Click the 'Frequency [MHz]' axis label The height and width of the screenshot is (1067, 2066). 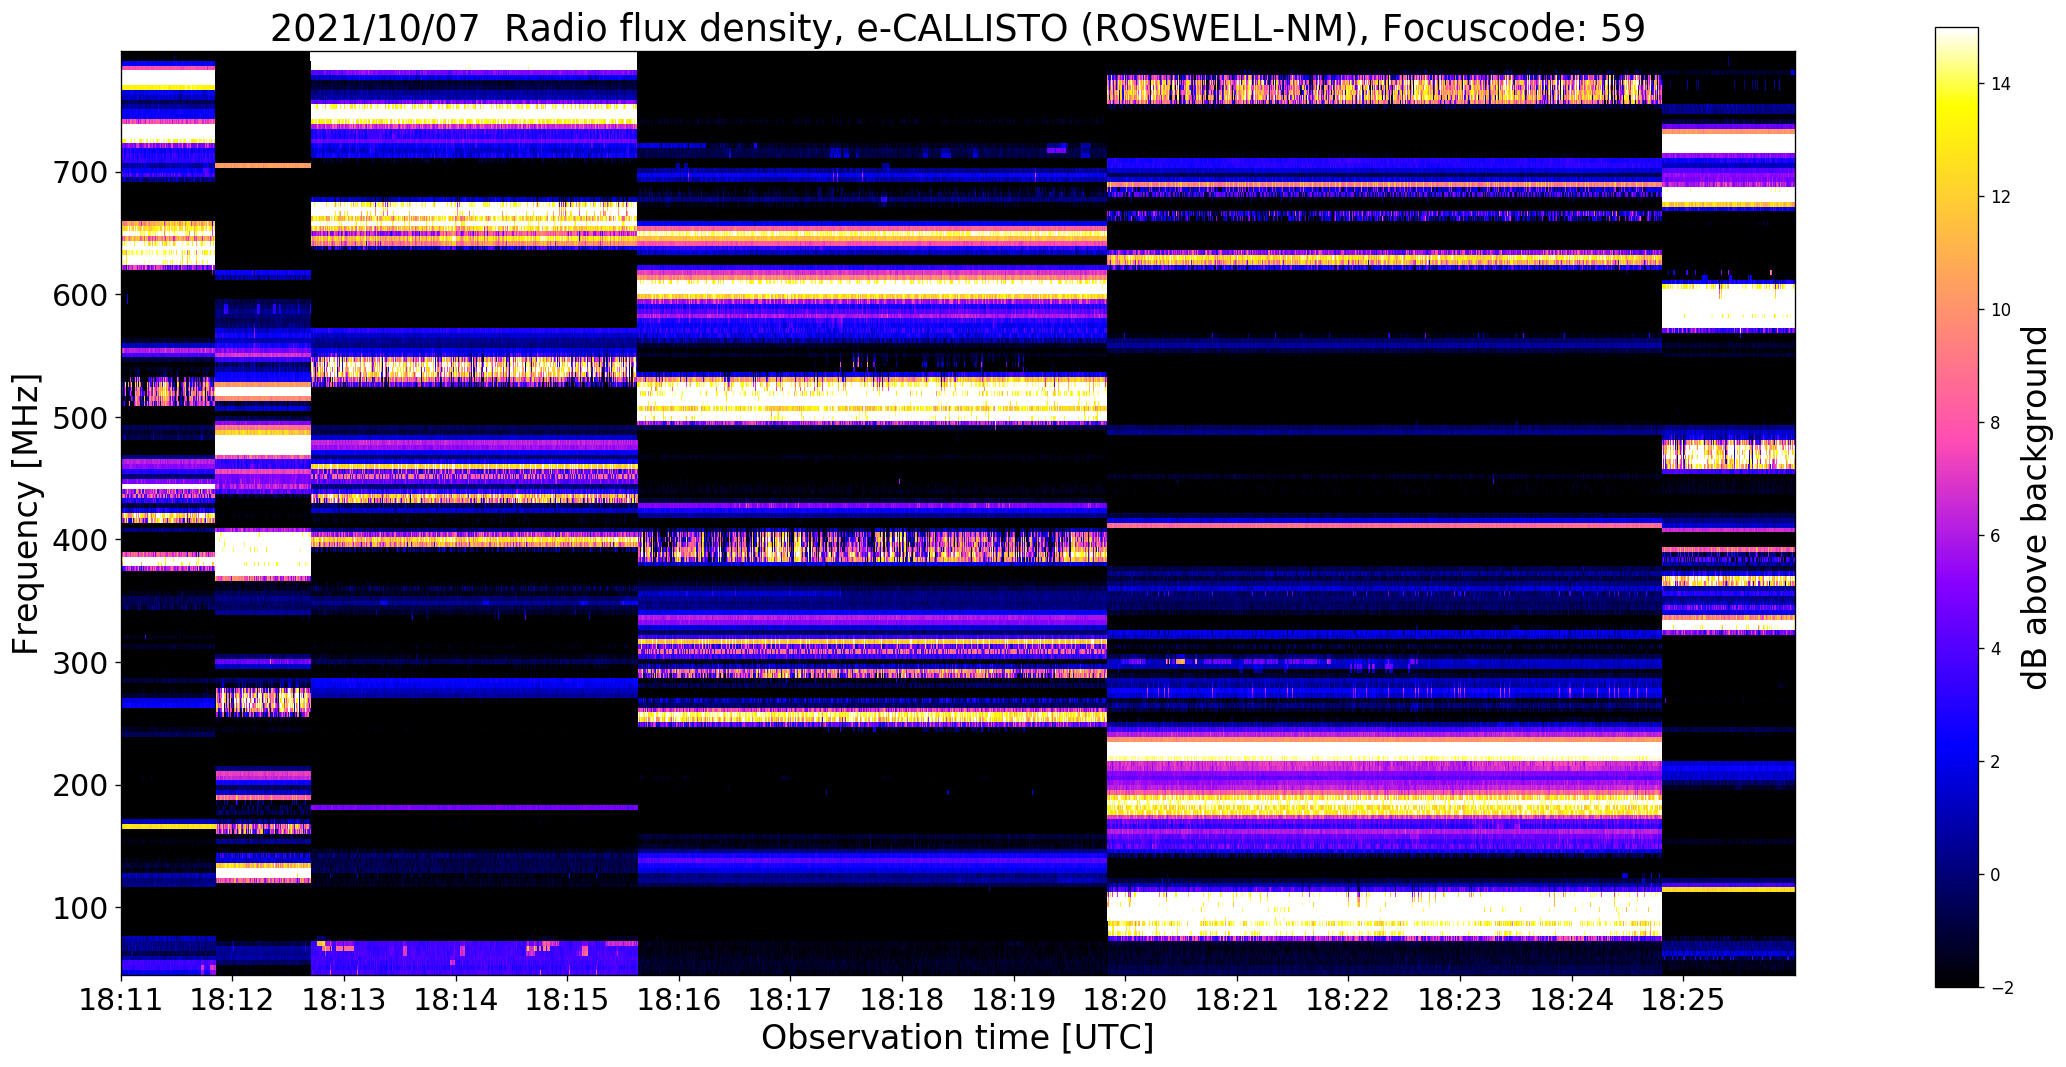pyautogui.click(x=26, y=514)
